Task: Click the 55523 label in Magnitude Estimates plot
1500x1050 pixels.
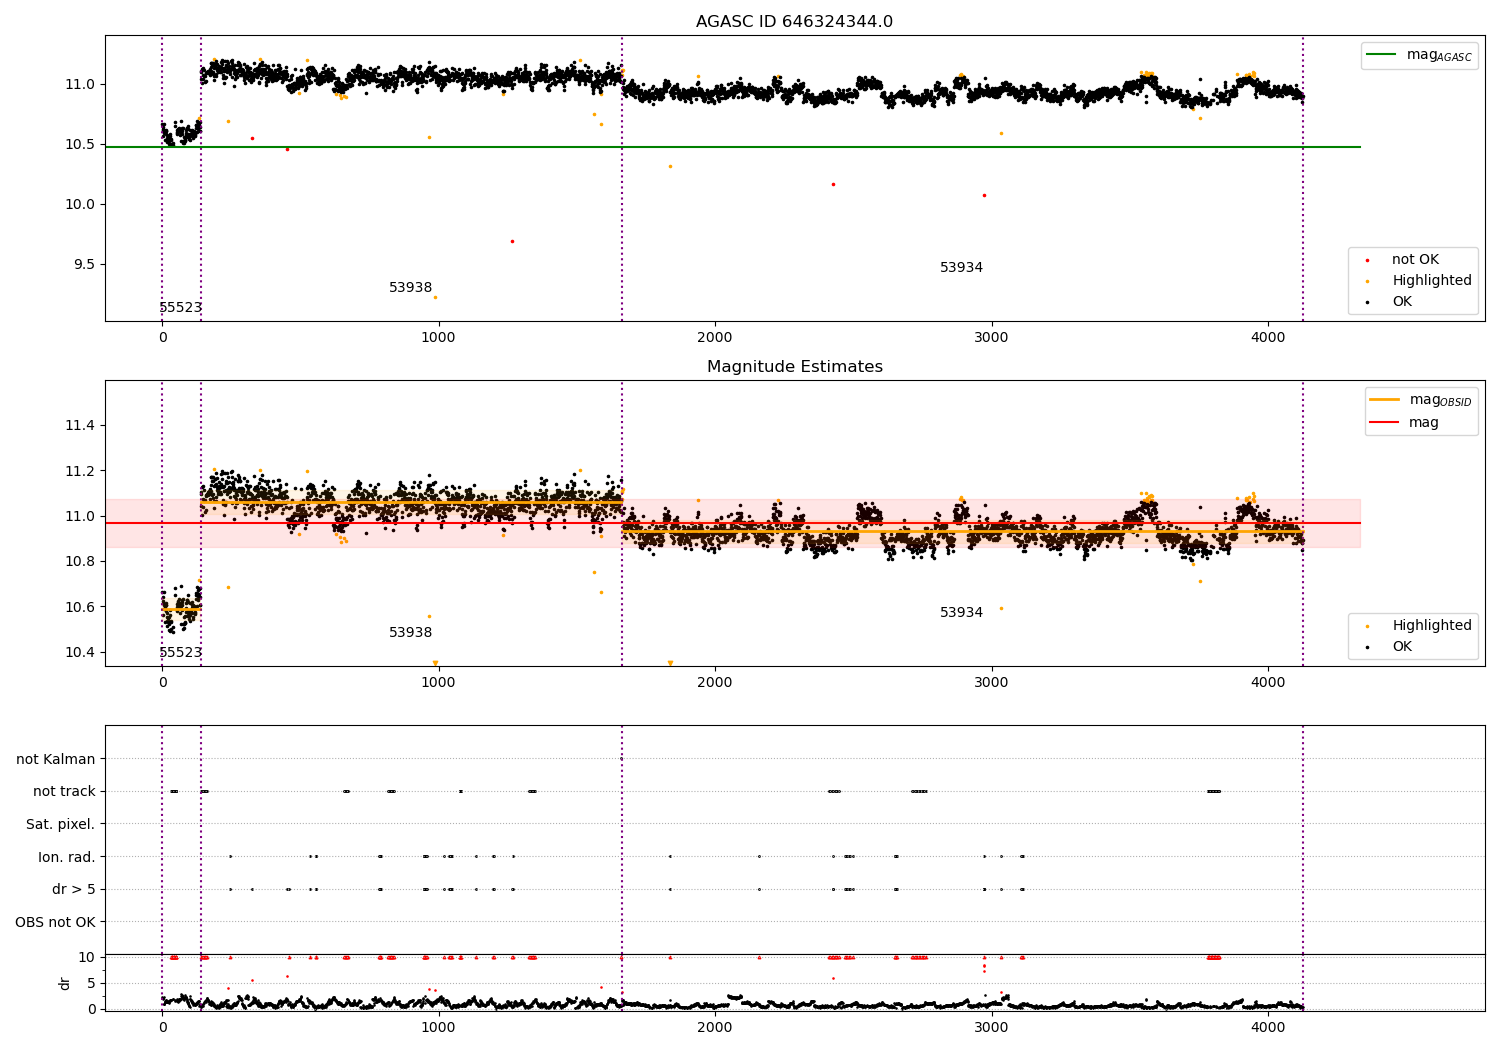Action: pyautogui.click(x=181, y=653)
